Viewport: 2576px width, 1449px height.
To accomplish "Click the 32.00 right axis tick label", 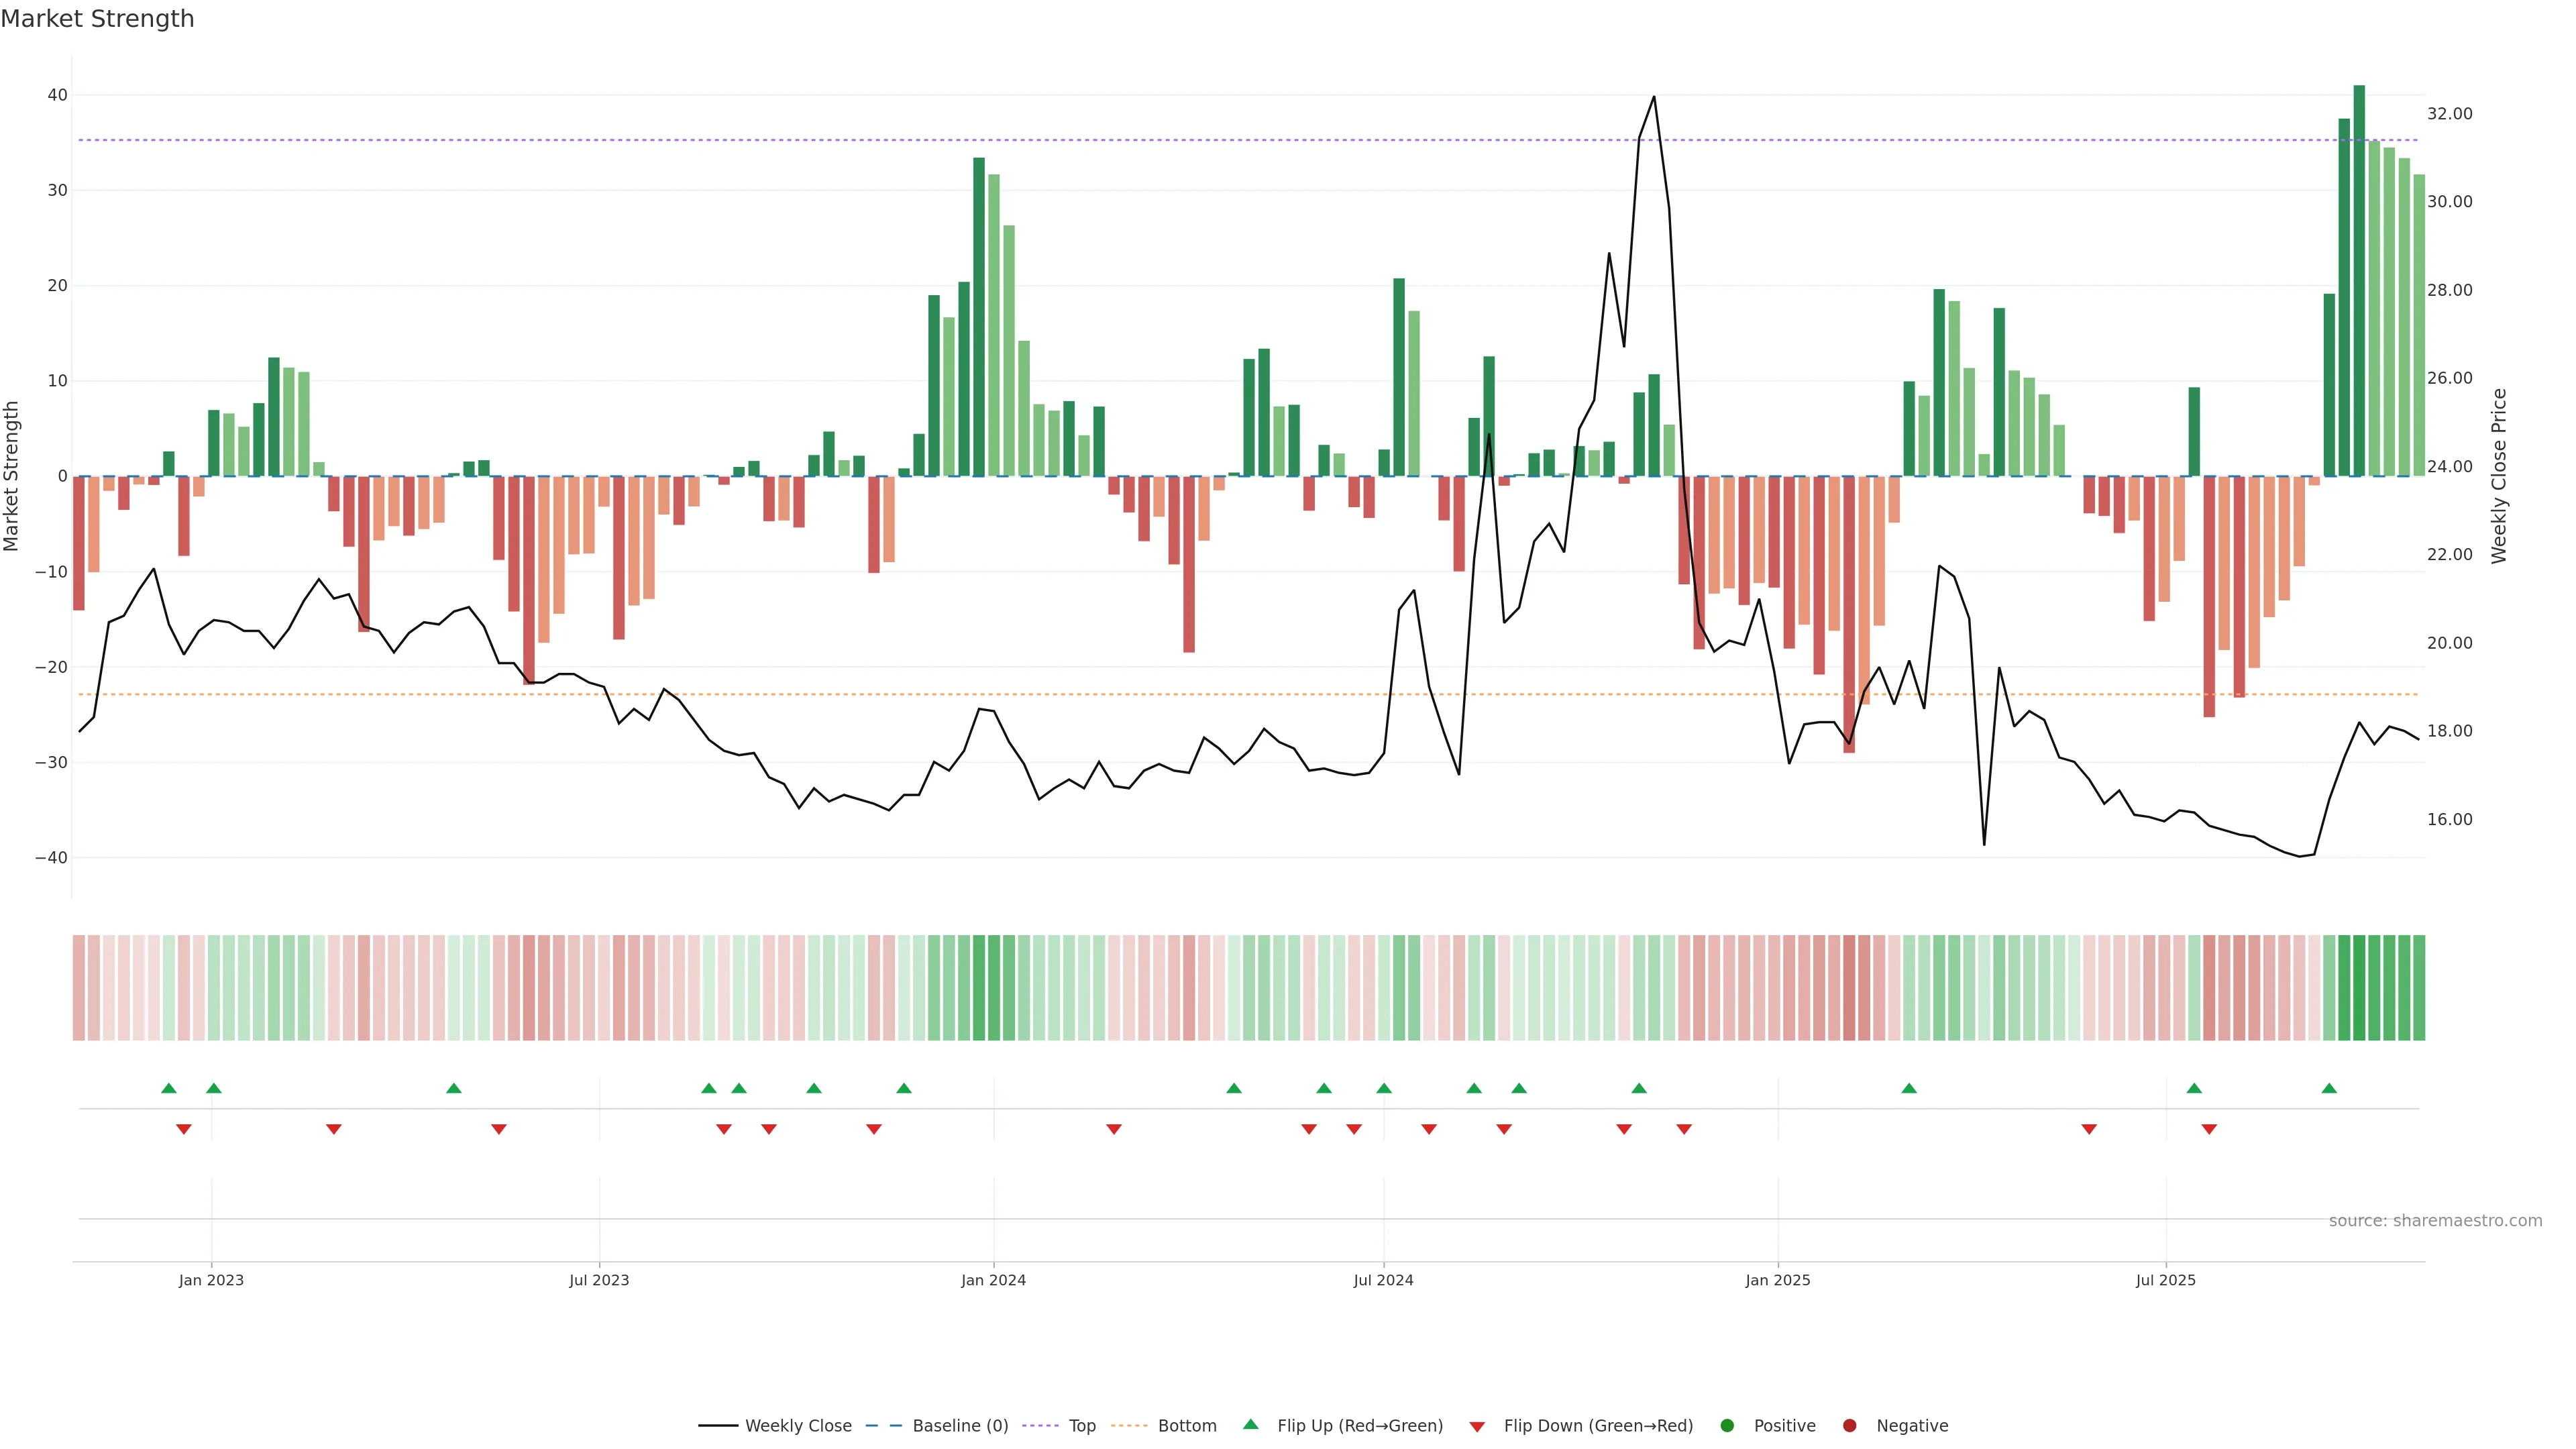I will (2449, 114).
